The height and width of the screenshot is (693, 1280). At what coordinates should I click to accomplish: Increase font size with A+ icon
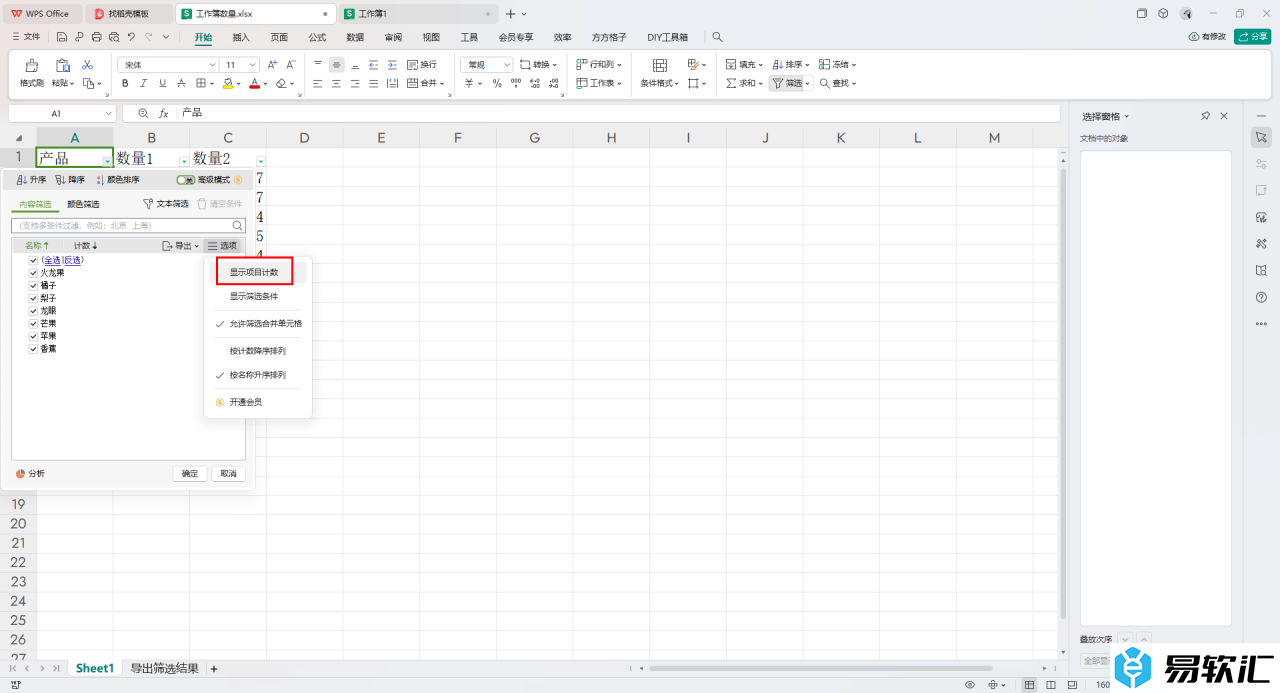272,64
